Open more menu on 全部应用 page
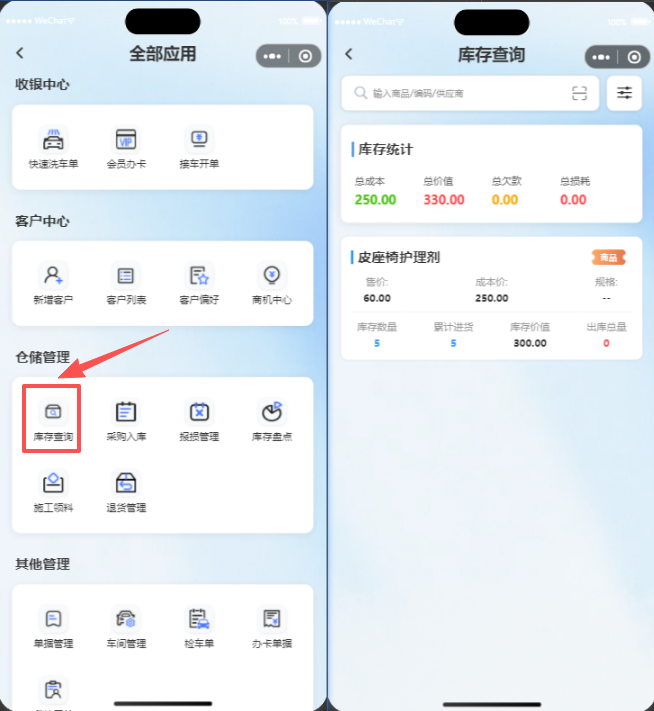Viewport: 654px width, 711px height. (x=272, y=56)
